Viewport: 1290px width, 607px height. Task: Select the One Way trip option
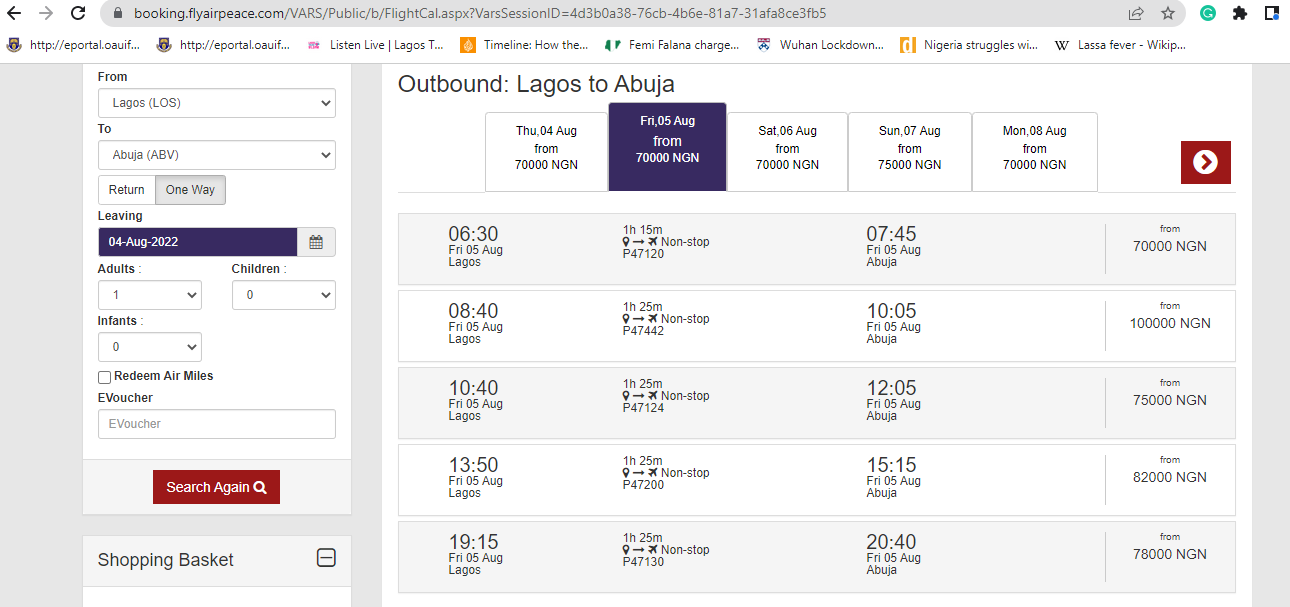pyautogui.click(x=190, y=190)
